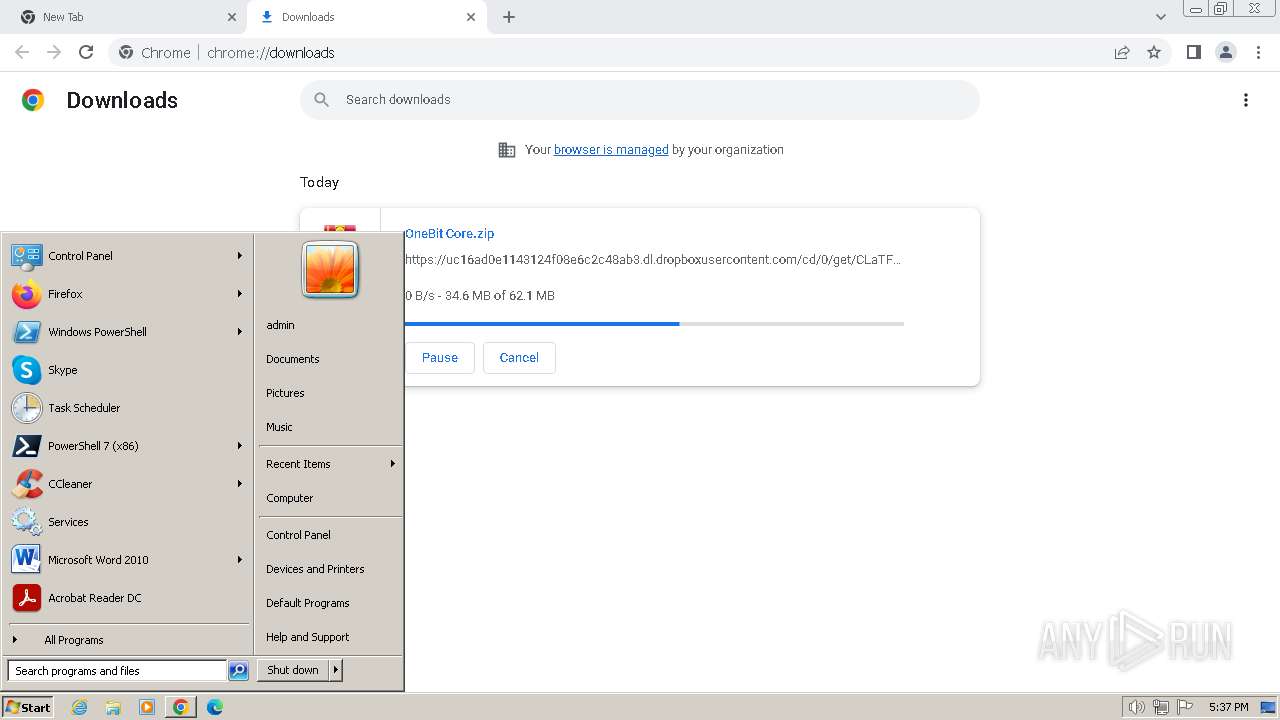This screenshot has width=1280, height=720.
Task: Select the Downloads tab
Action: [366, 17]
